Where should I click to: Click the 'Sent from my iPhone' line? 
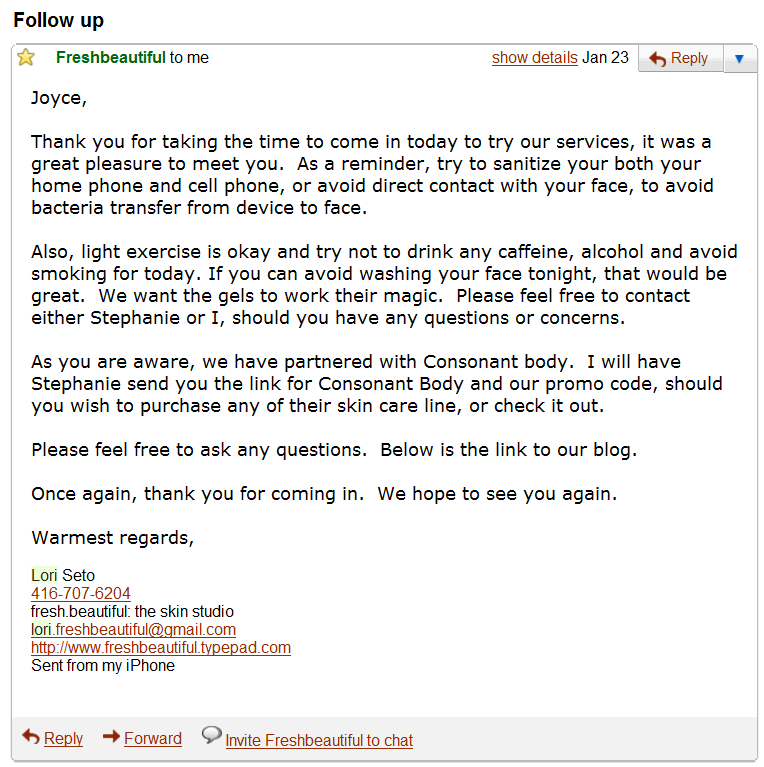point(102,665)
